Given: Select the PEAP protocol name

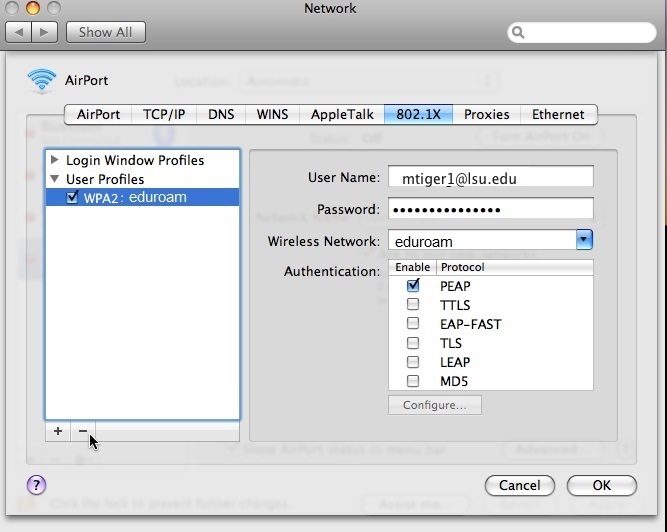Looking at the screenshot, I should pos(455,286).
